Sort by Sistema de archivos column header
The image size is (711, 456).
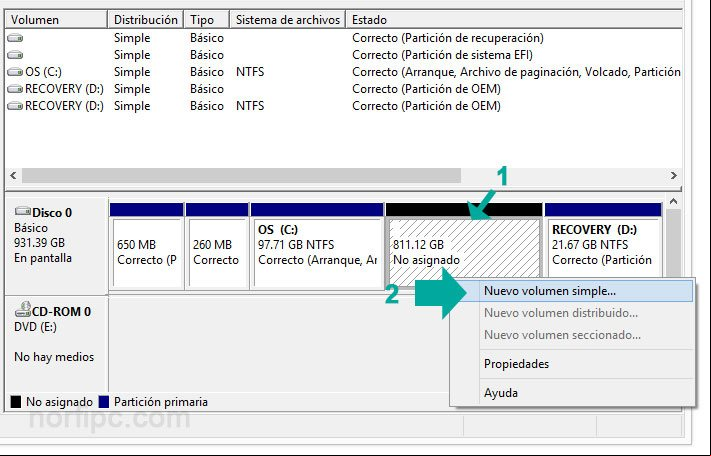coord(288,20)
